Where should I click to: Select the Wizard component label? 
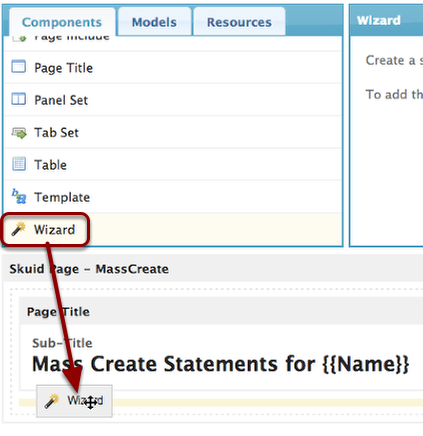click(54, 230)
